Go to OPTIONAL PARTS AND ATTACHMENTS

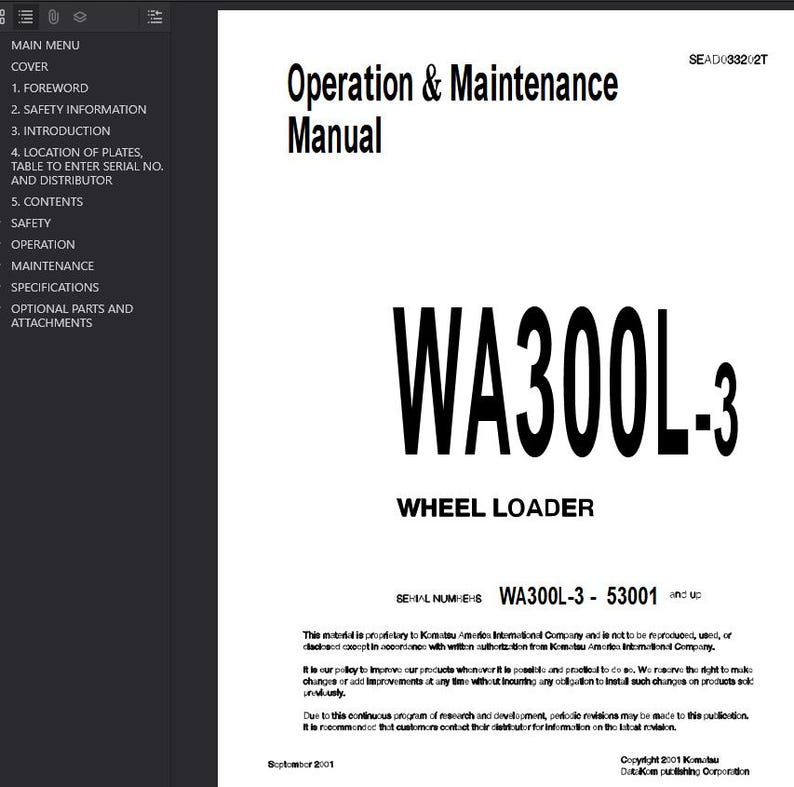tap(72, 316)
